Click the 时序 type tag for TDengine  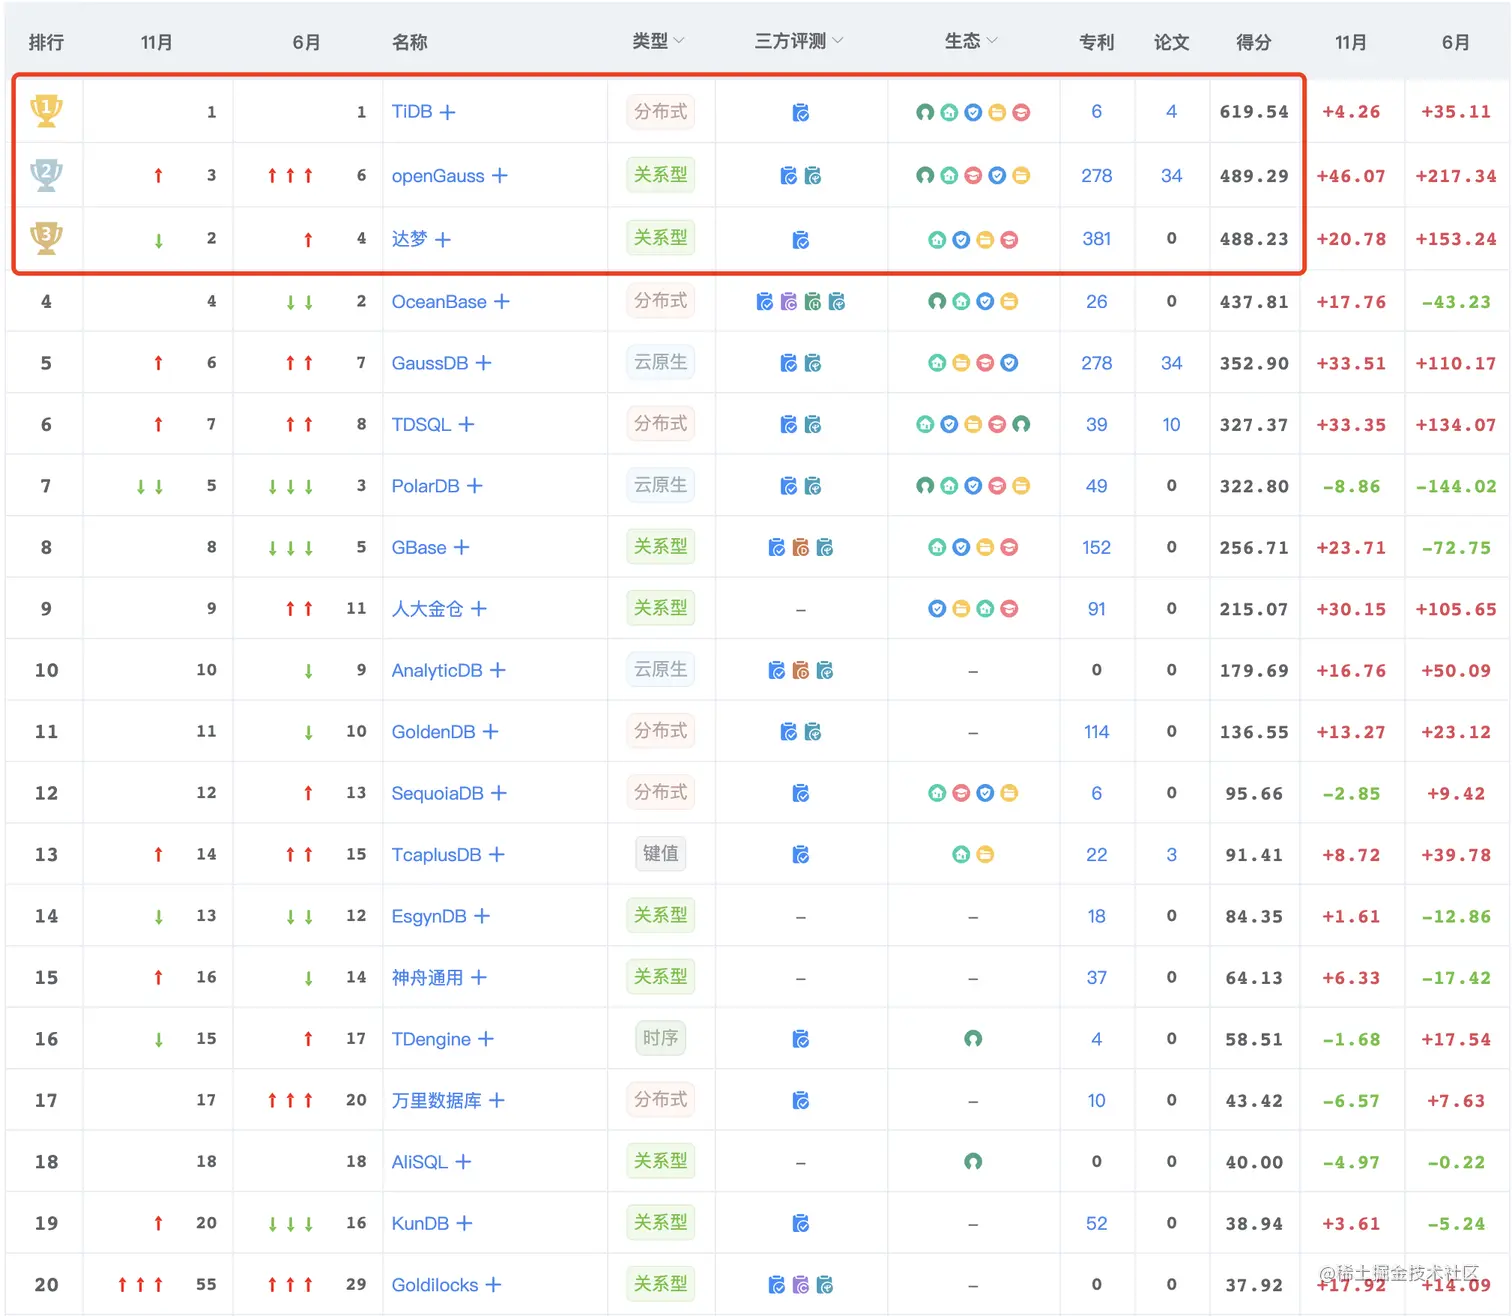[x=661, y=1038]
